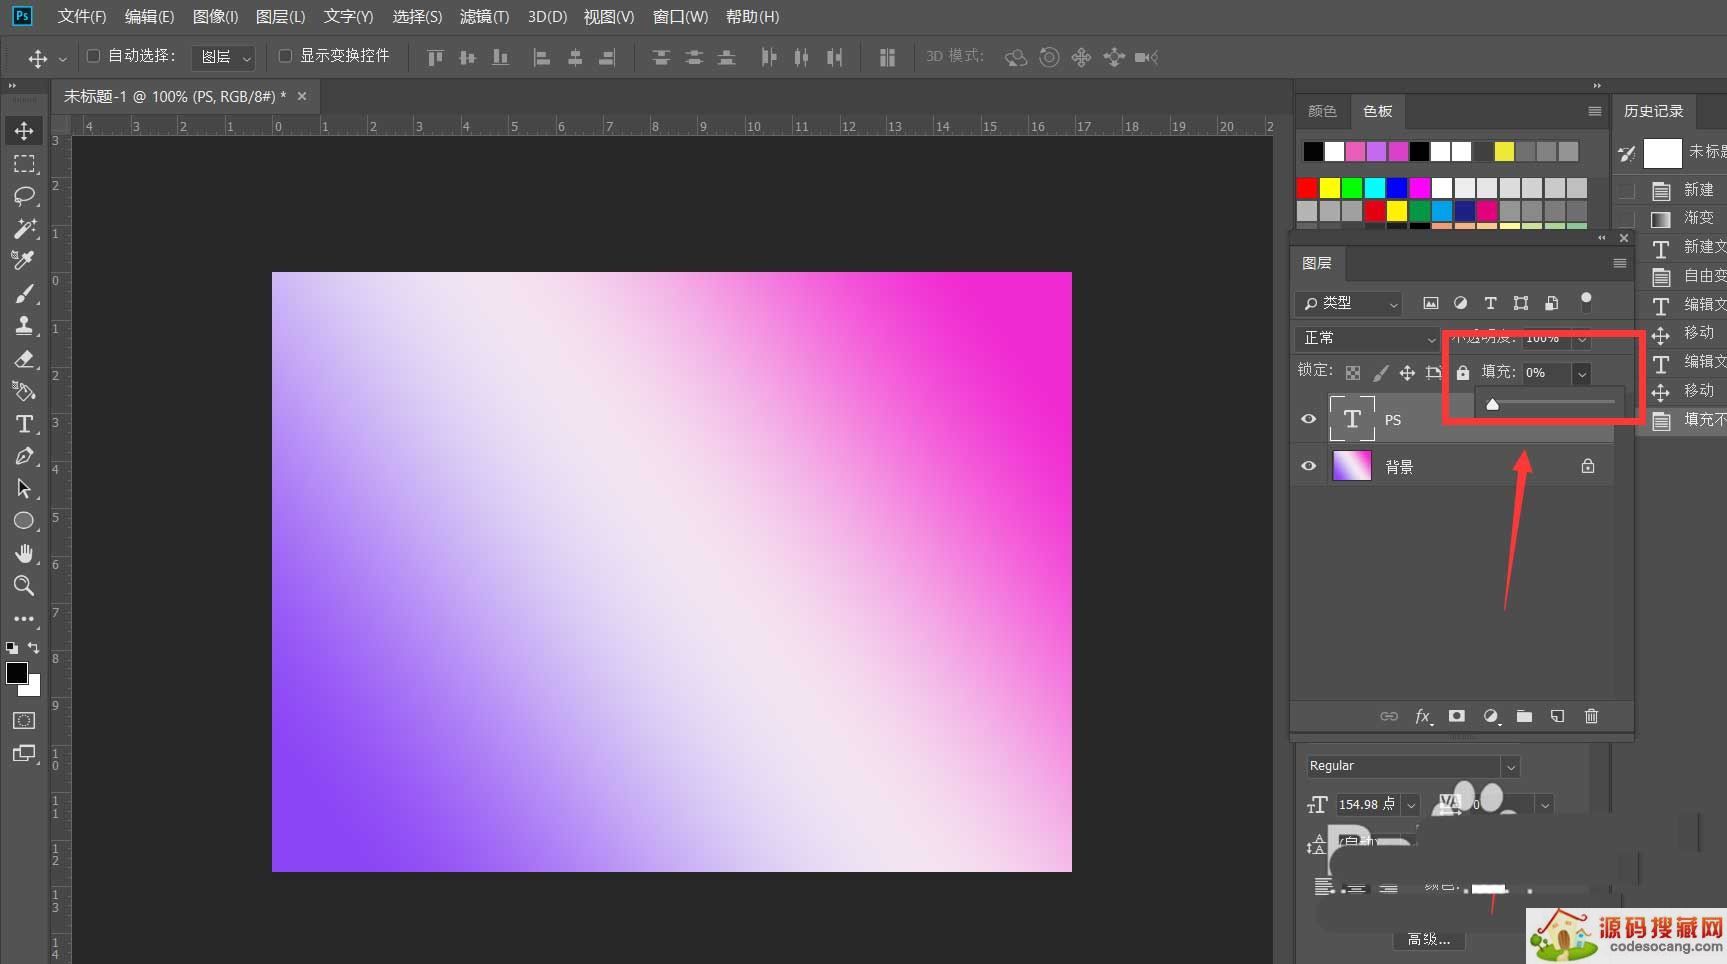This screenshot has height=964, width=1727.
Task: Open the fx layer style menu
Action: coord(1423,716)
